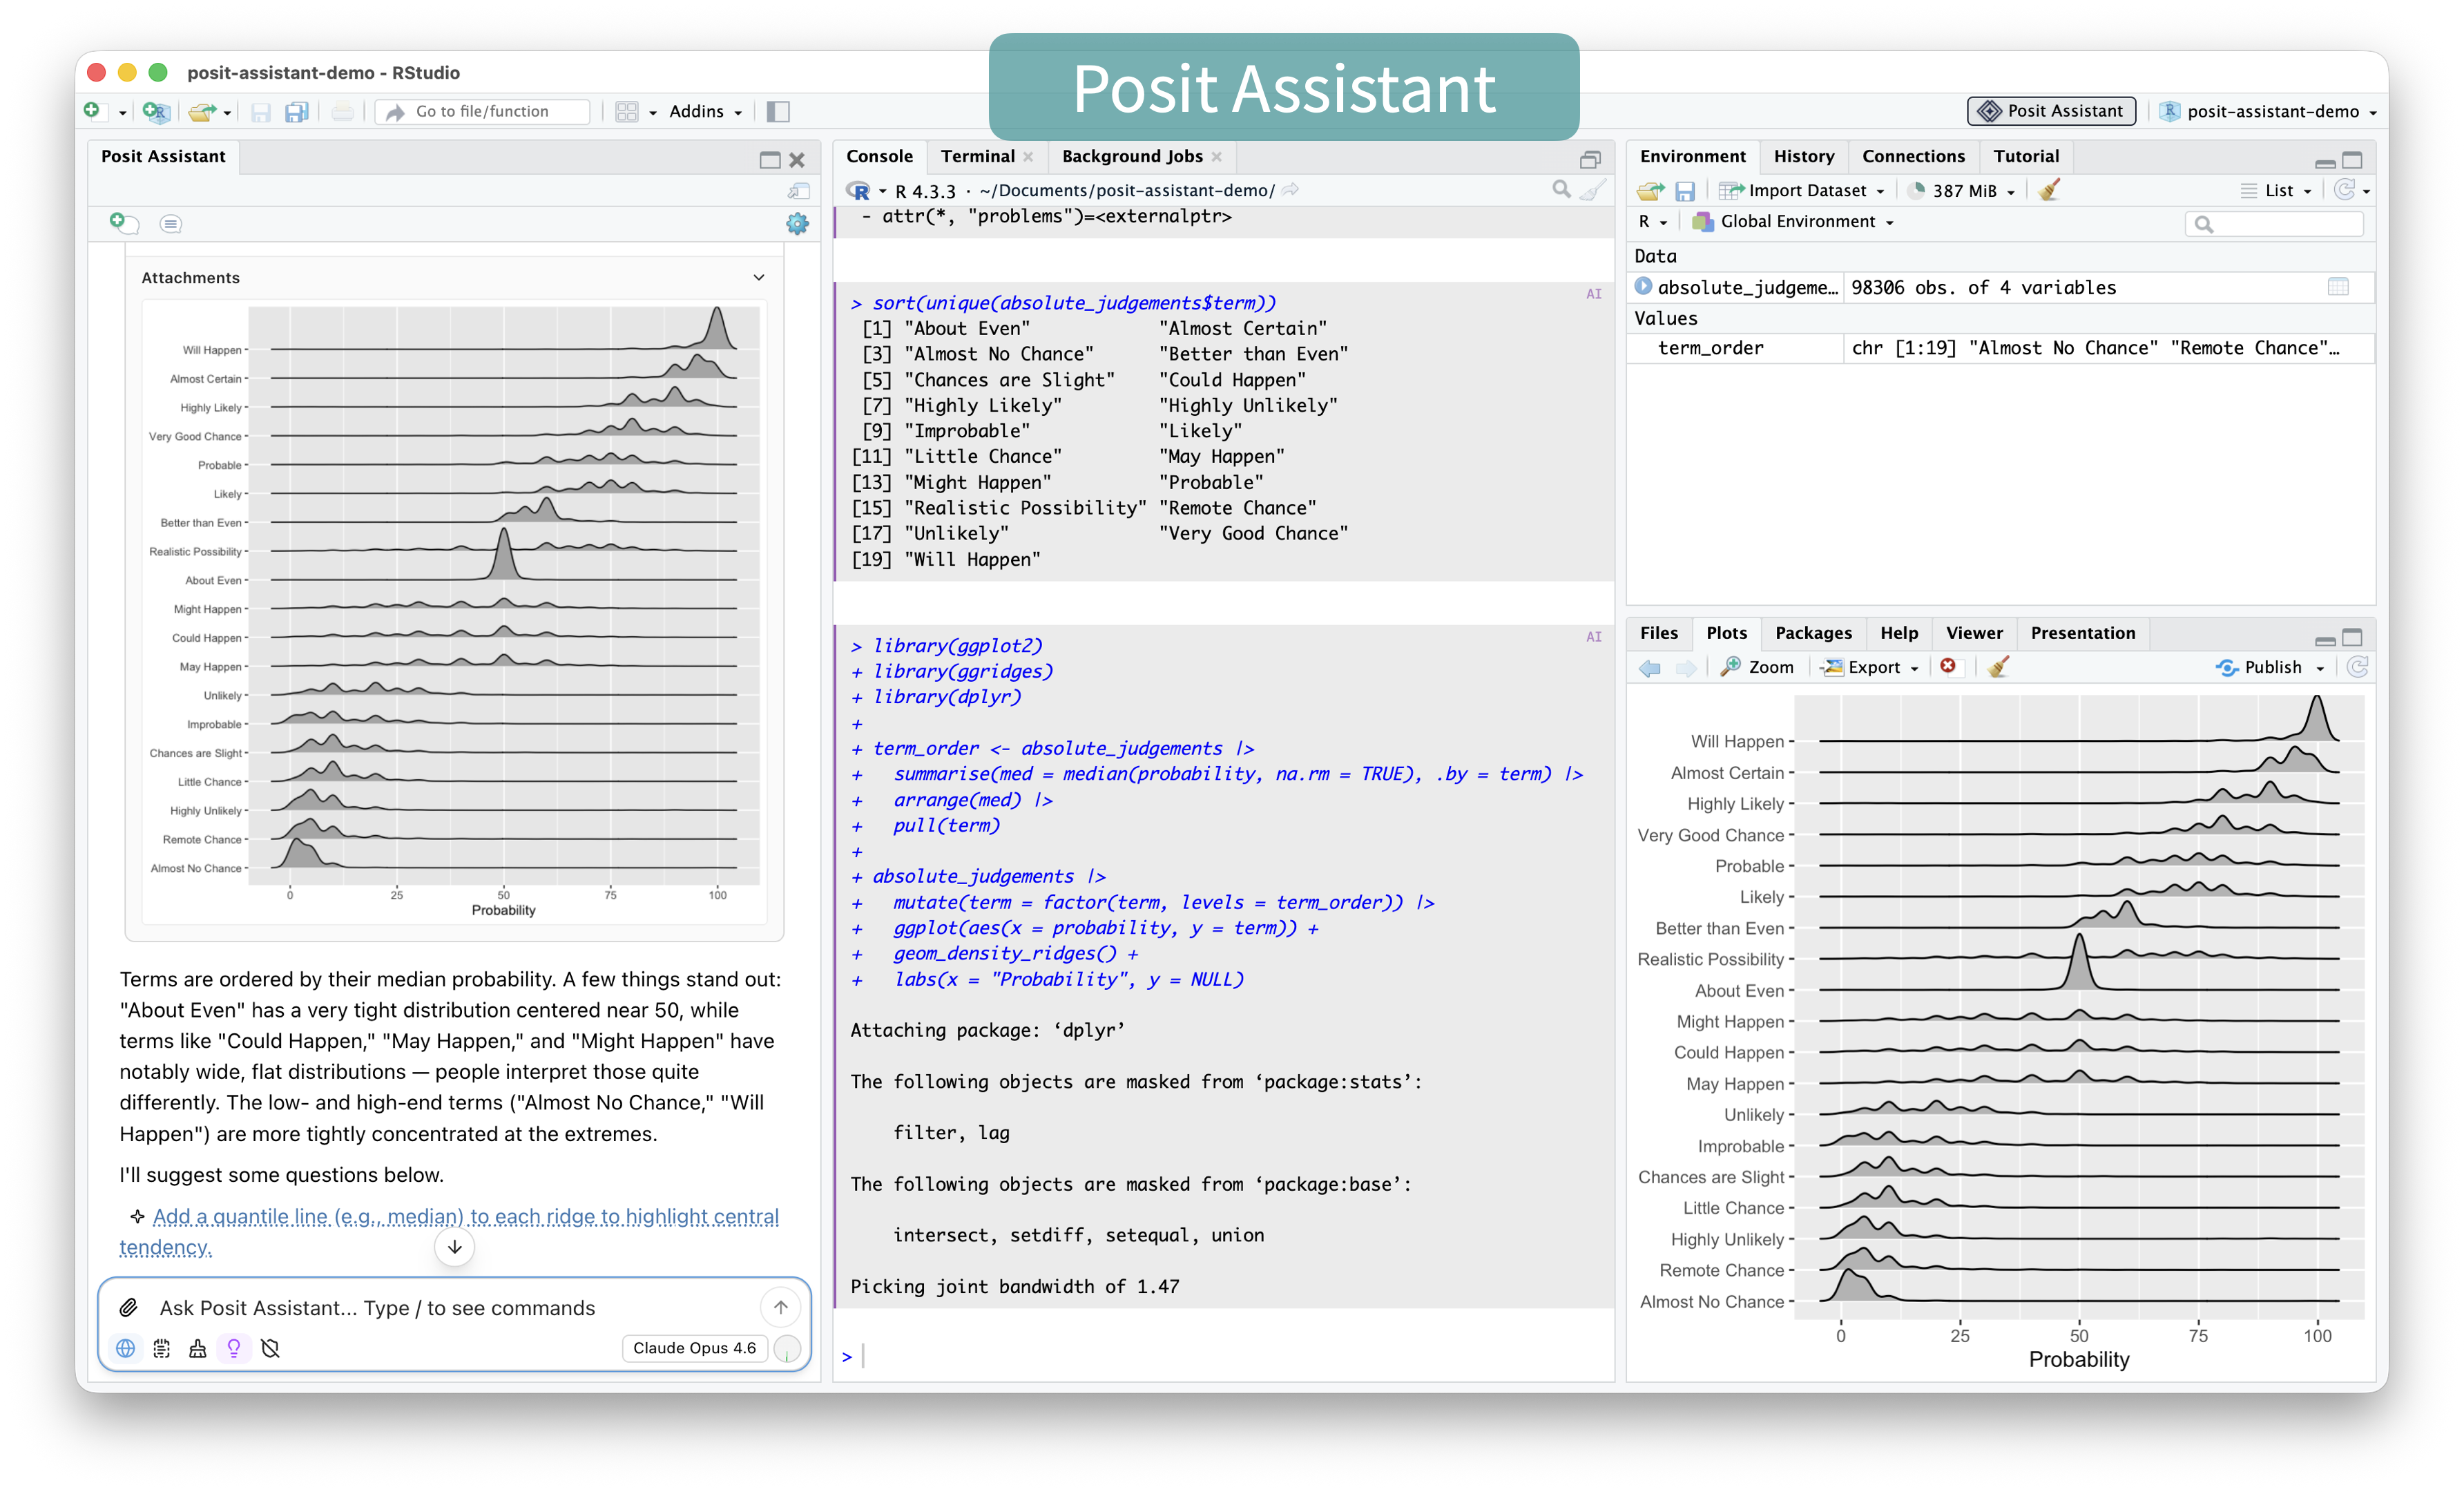
Task: Expand the absolute_judgements data object
Action: tap(1643, 286)
